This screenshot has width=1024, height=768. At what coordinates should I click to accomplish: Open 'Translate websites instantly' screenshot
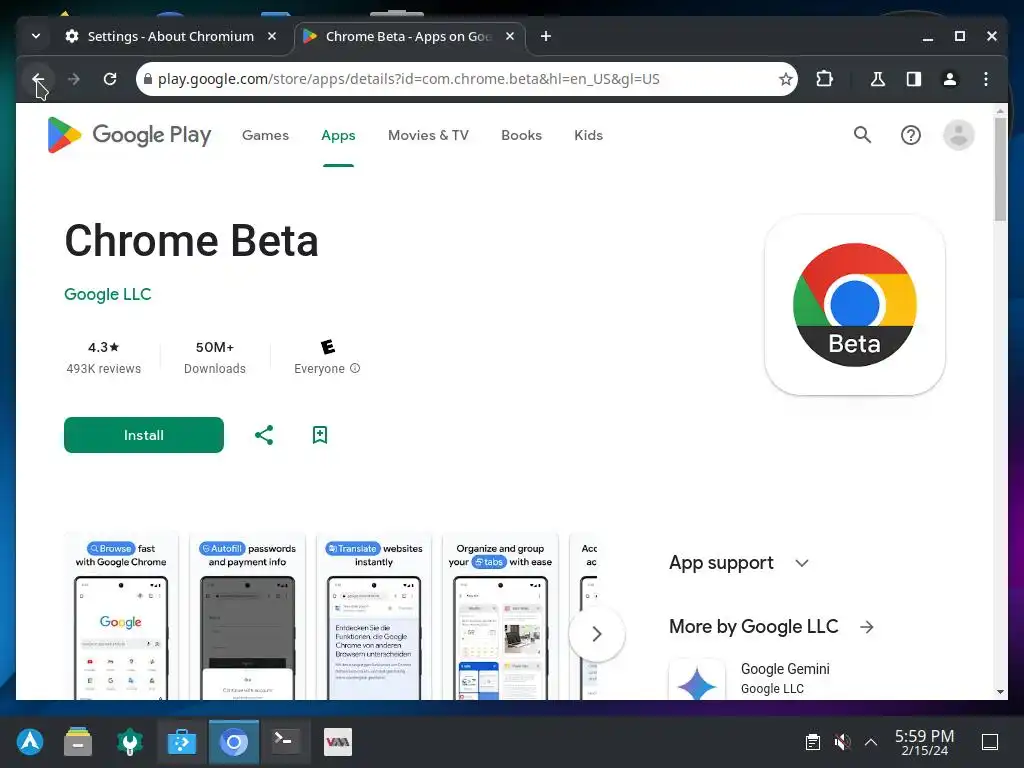[x=374, y=617]
